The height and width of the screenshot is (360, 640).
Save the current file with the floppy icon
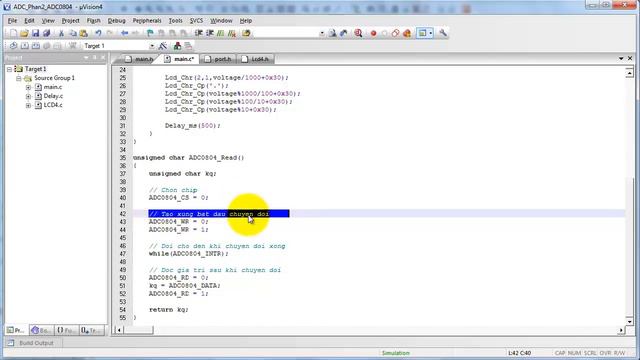click(36, 33)
